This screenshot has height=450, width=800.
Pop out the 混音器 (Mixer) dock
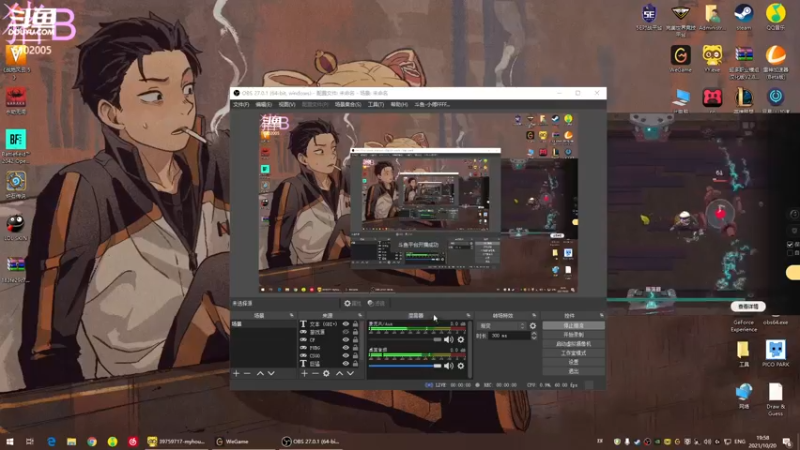click(x=468, y=315)
